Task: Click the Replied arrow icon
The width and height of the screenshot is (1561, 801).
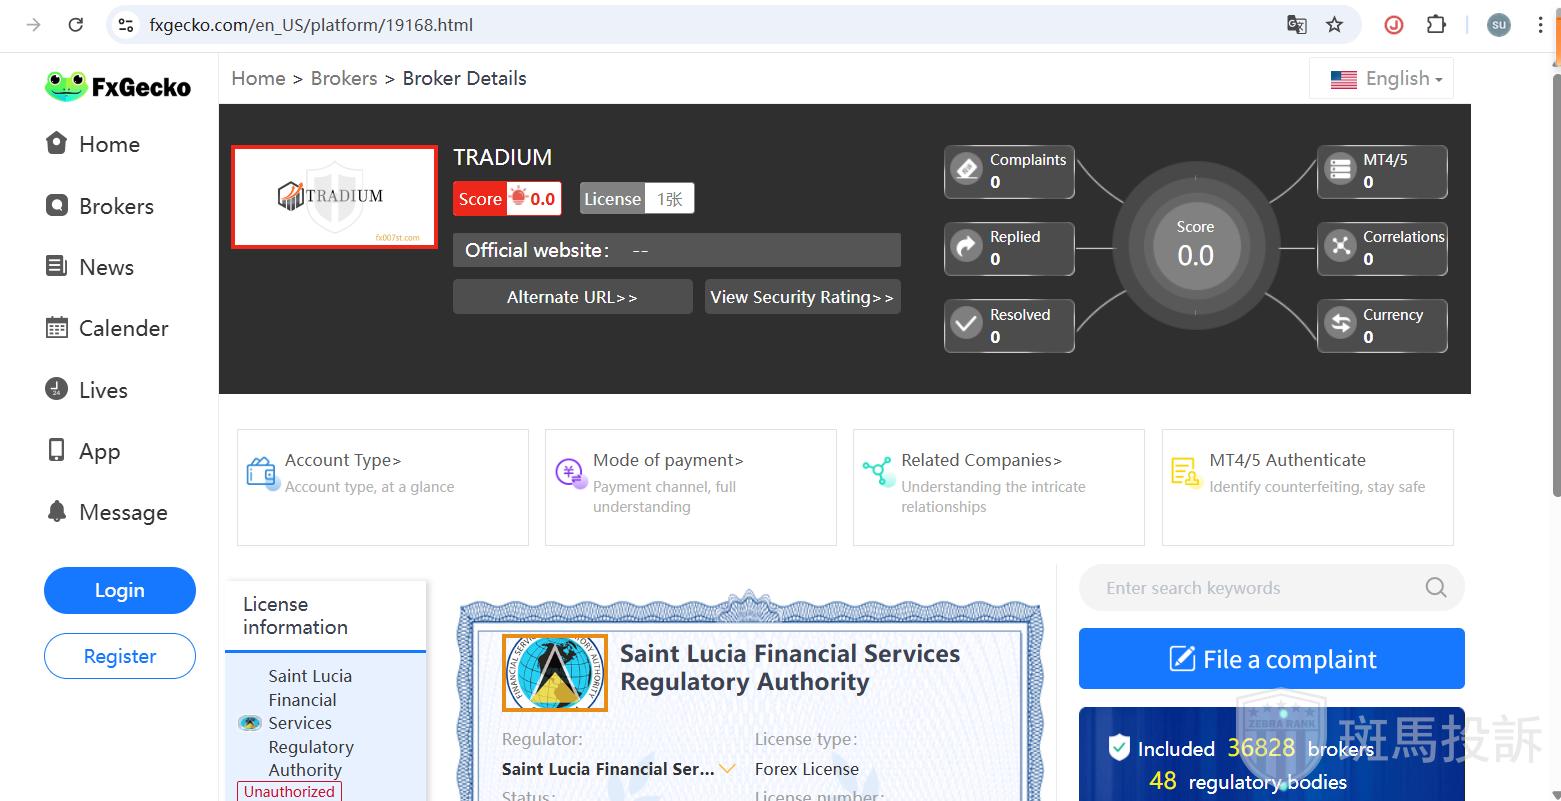Action: click(966, 247)
